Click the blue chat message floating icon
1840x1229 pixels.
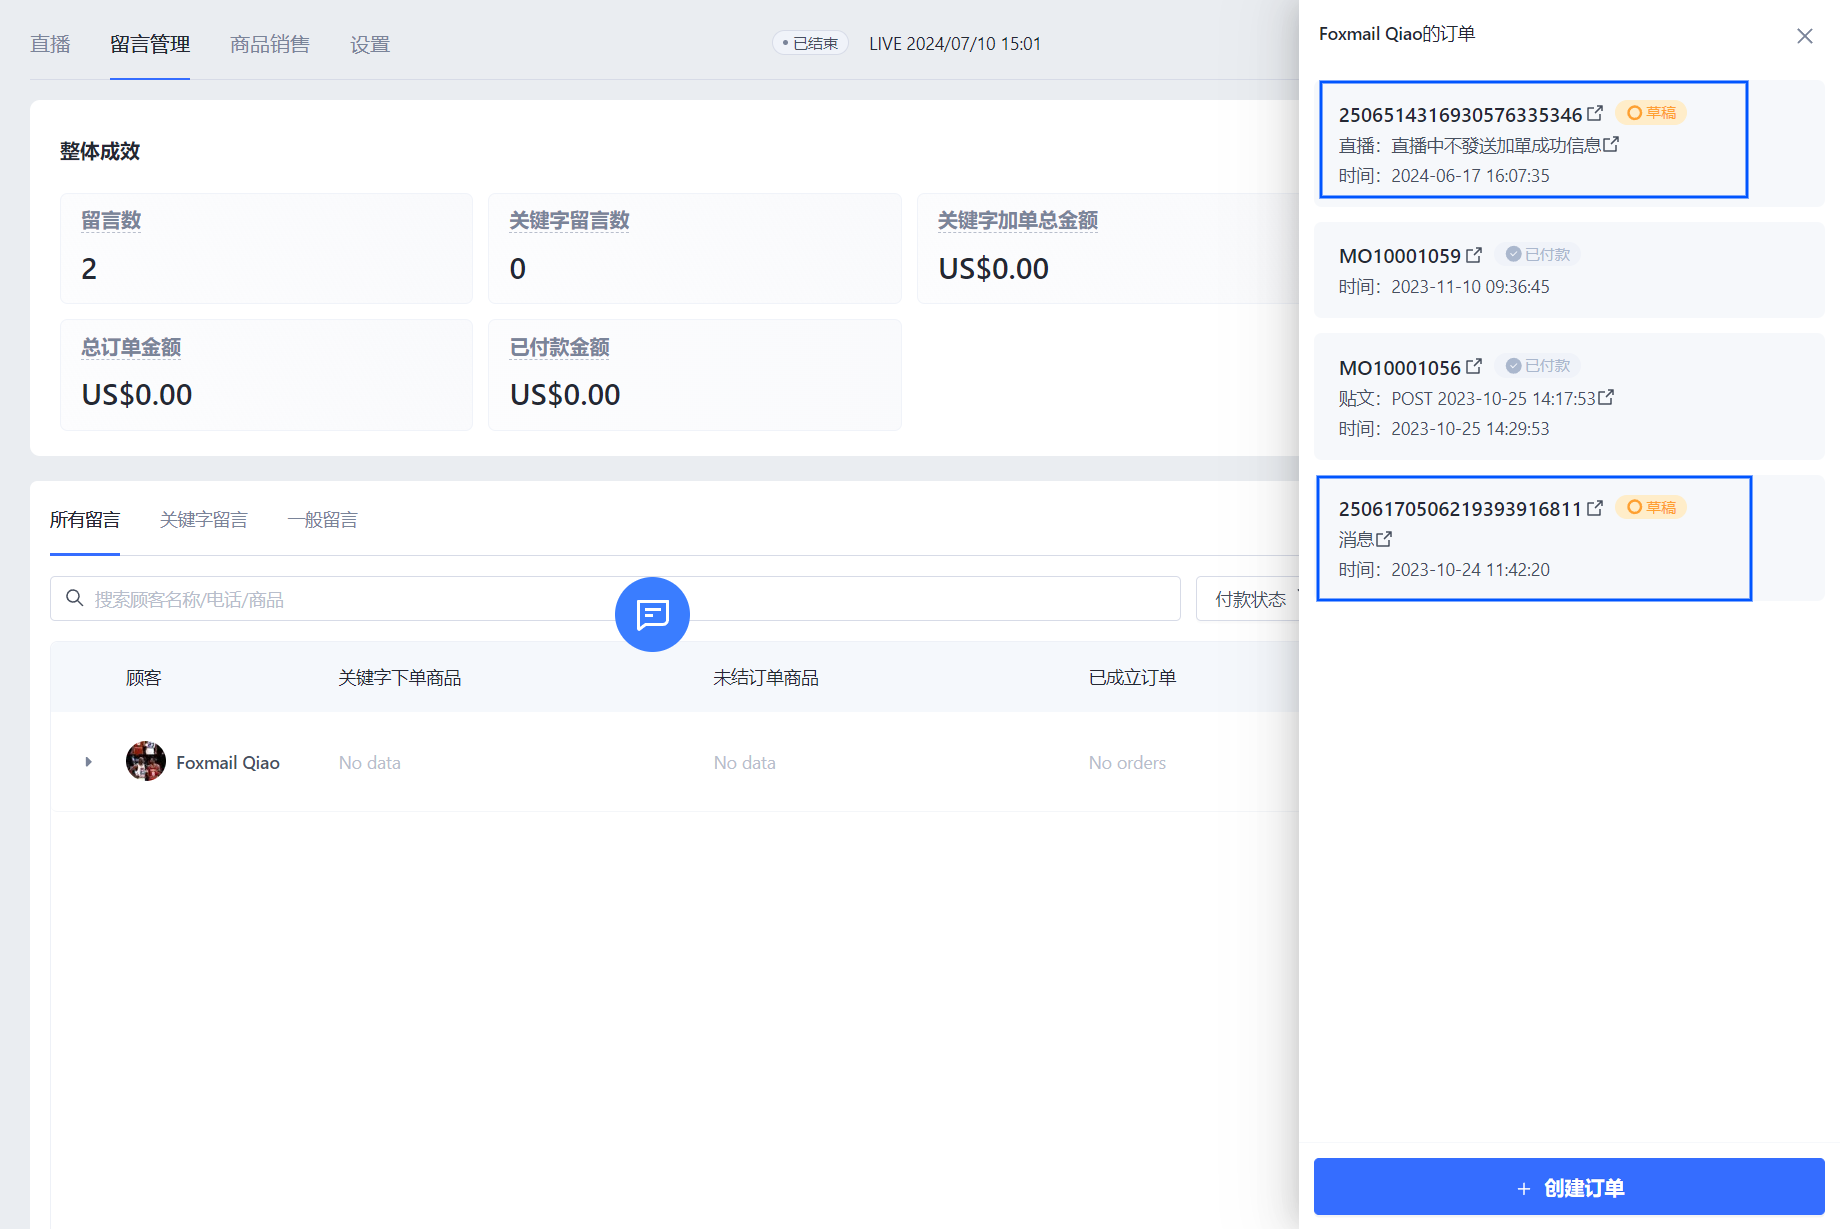[x=652, y=614]
